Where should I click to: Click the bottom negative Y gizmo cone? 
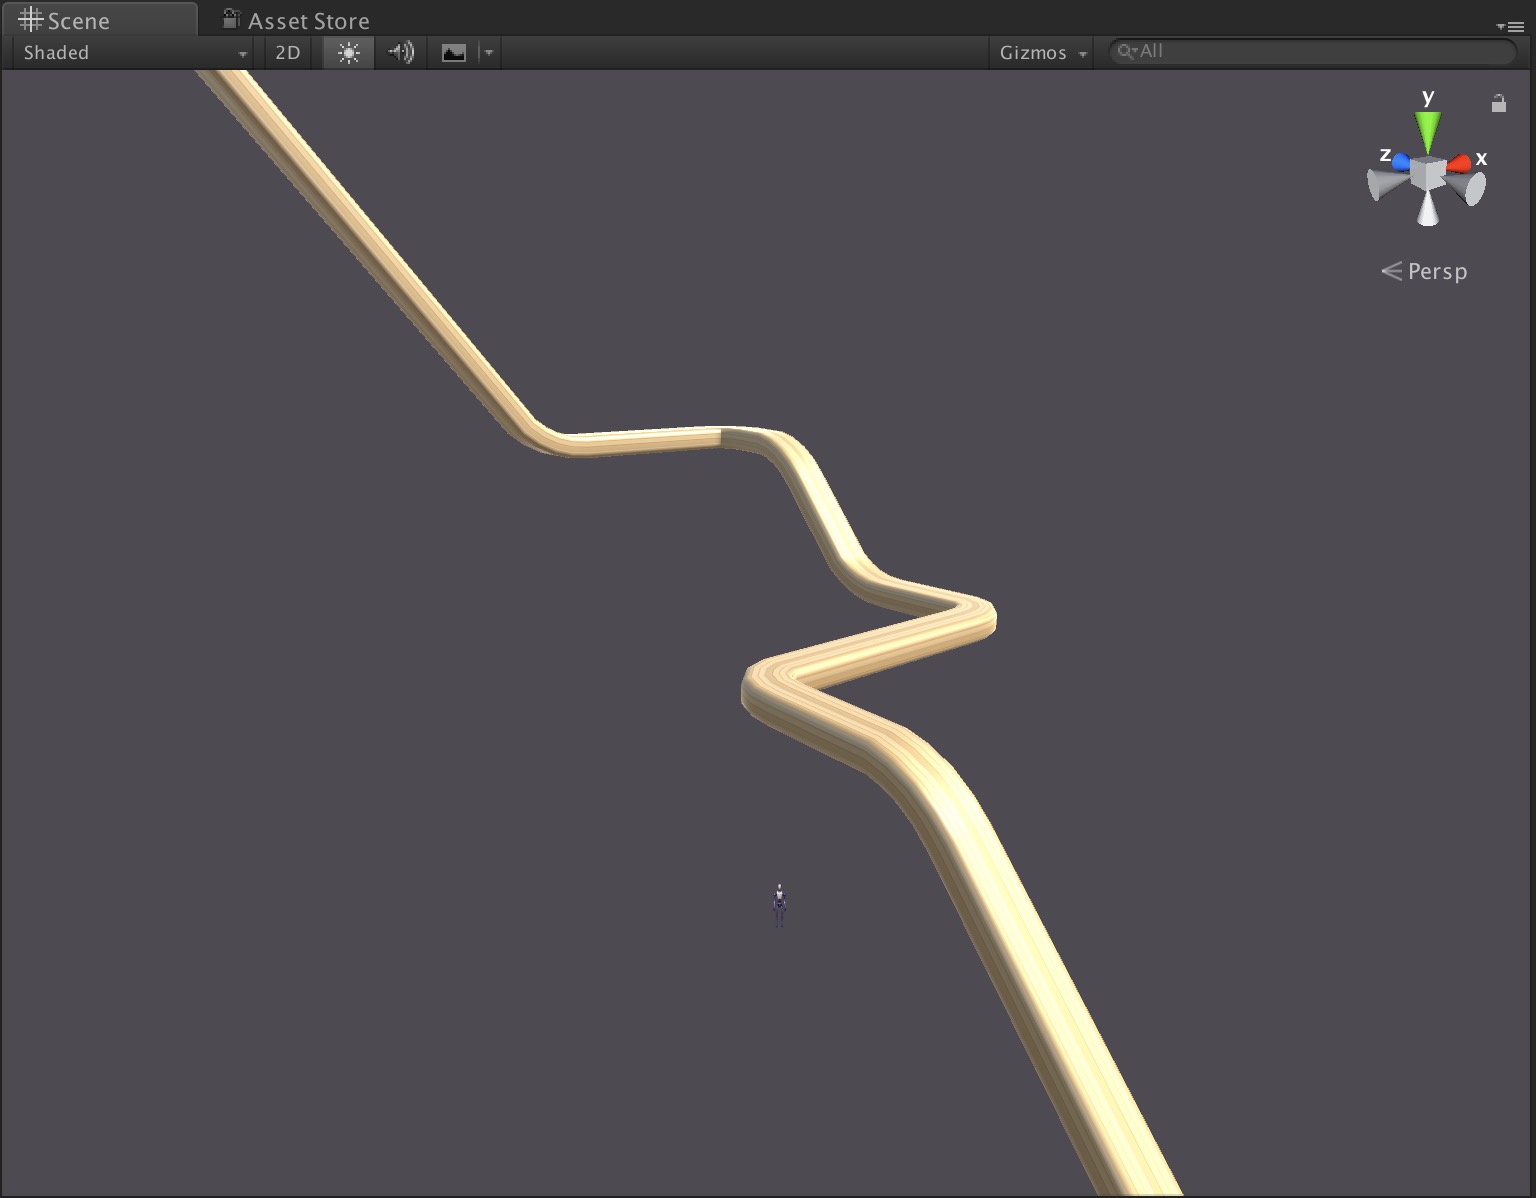[x=1428, y=208]
